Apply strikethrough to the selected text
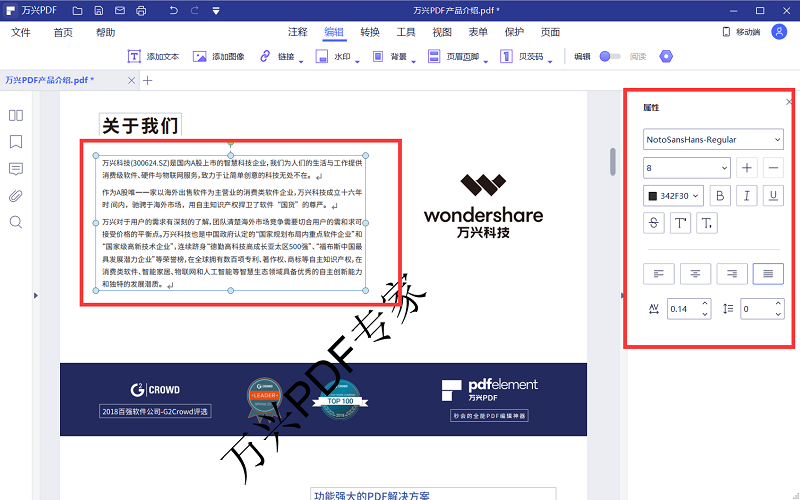Image resolution: width=800 pixels, height=500 pixels. click(654, 222)
